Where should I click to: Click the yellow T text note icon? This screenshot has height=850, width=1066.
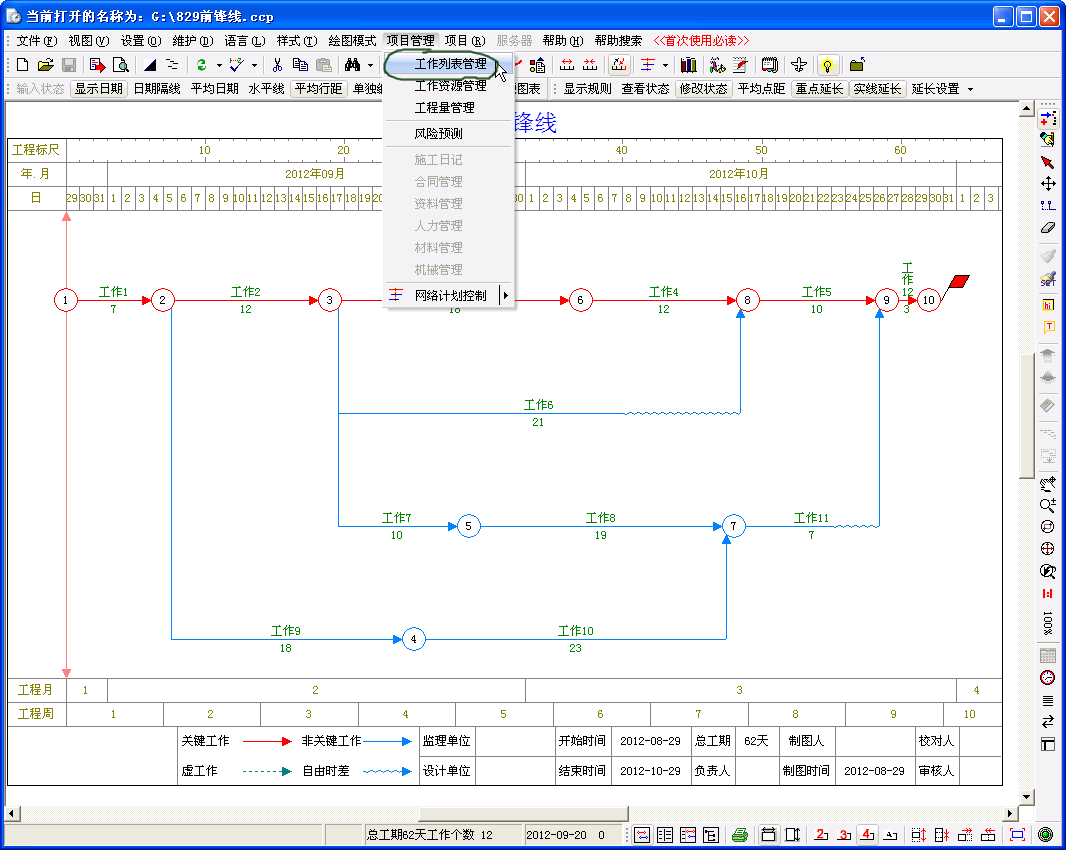(1048, 327)
